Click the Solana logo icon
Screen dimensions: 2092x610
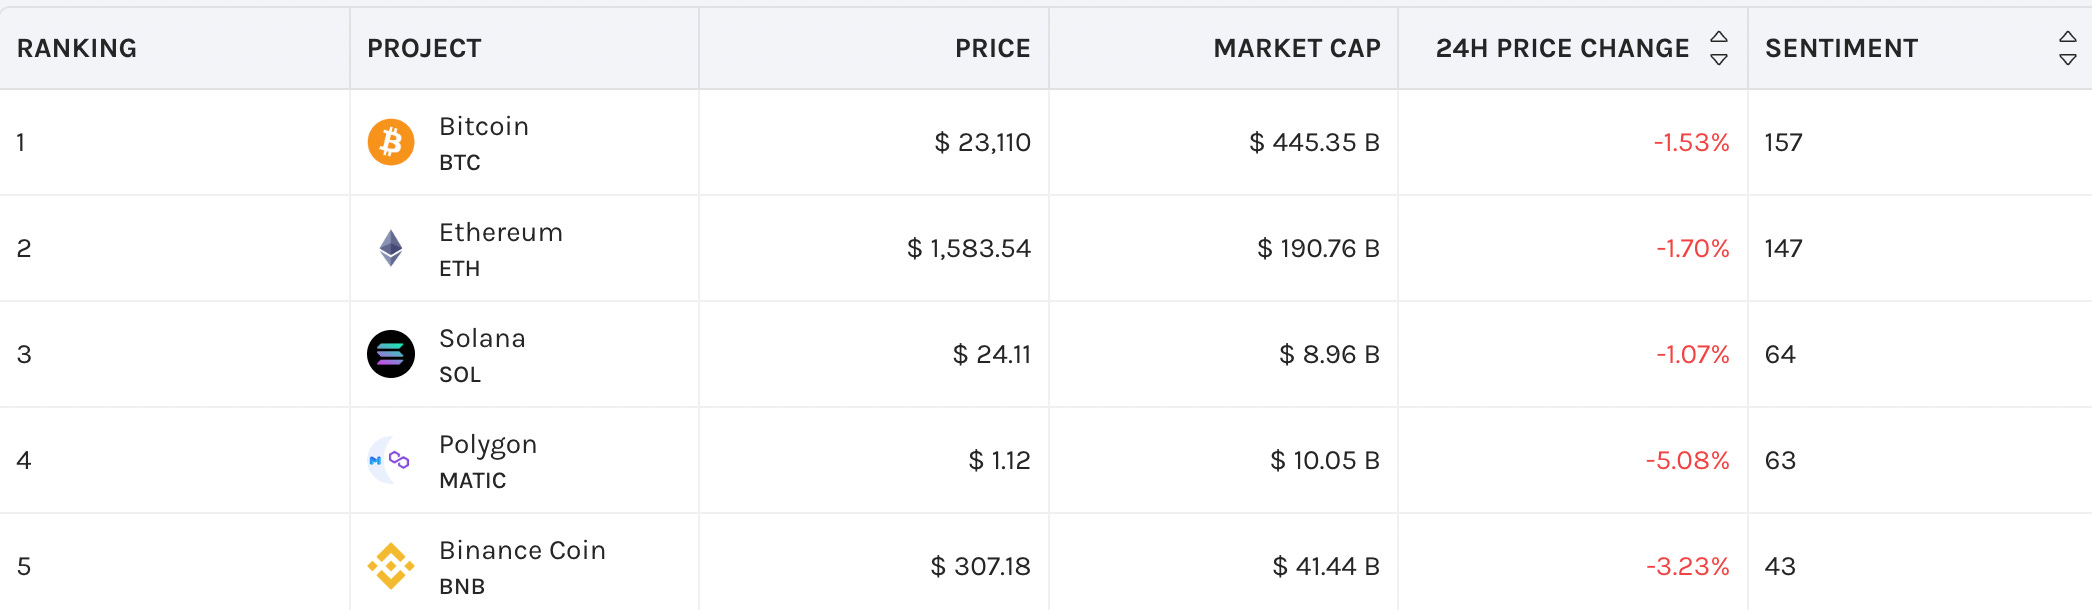pyautogui.click(x=391, y=354)
